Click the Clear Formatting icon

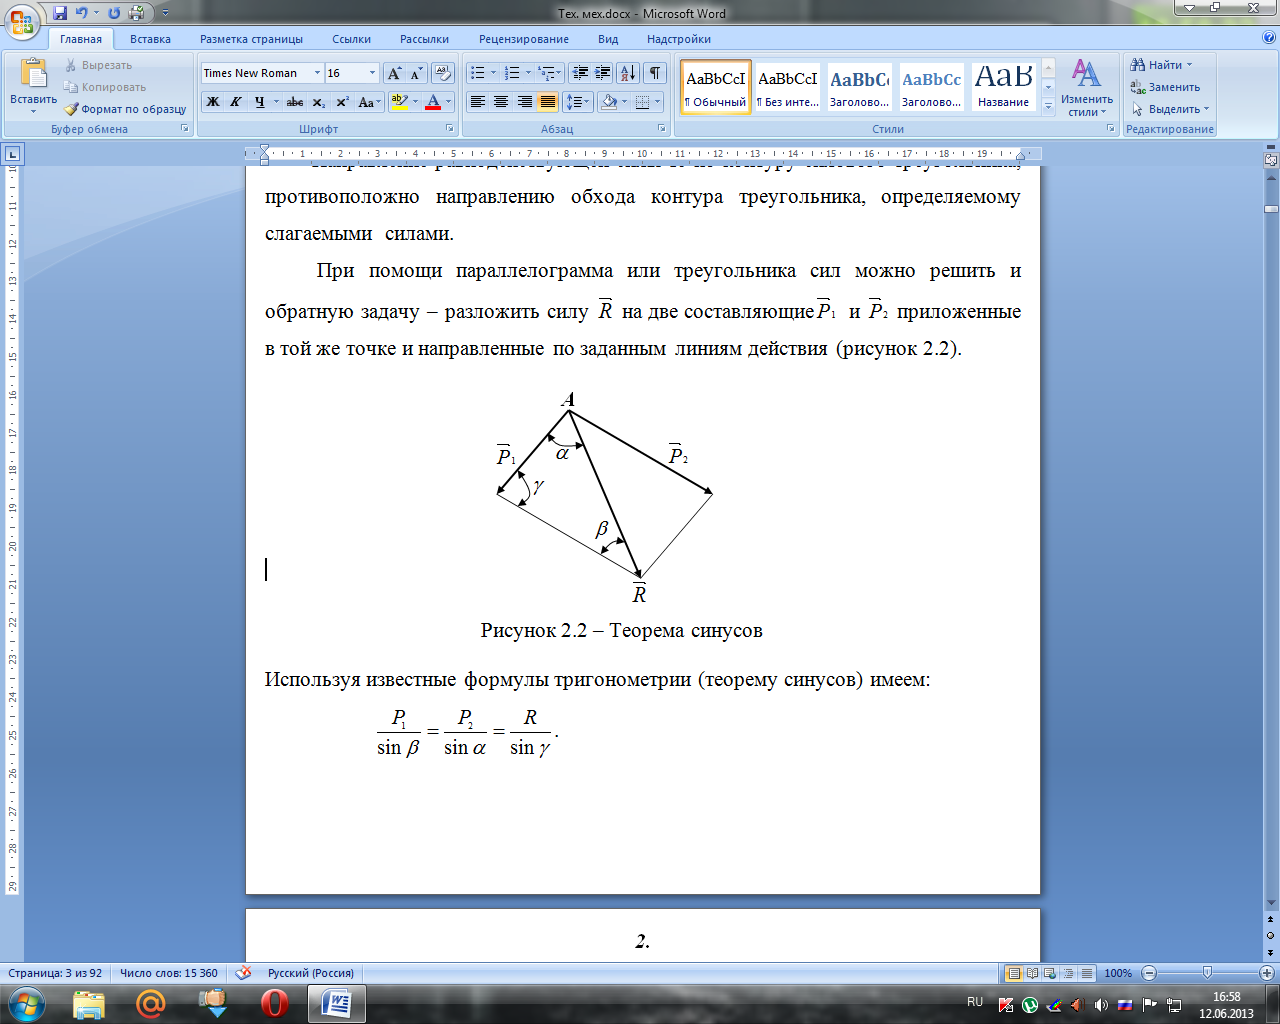[444, 73]
